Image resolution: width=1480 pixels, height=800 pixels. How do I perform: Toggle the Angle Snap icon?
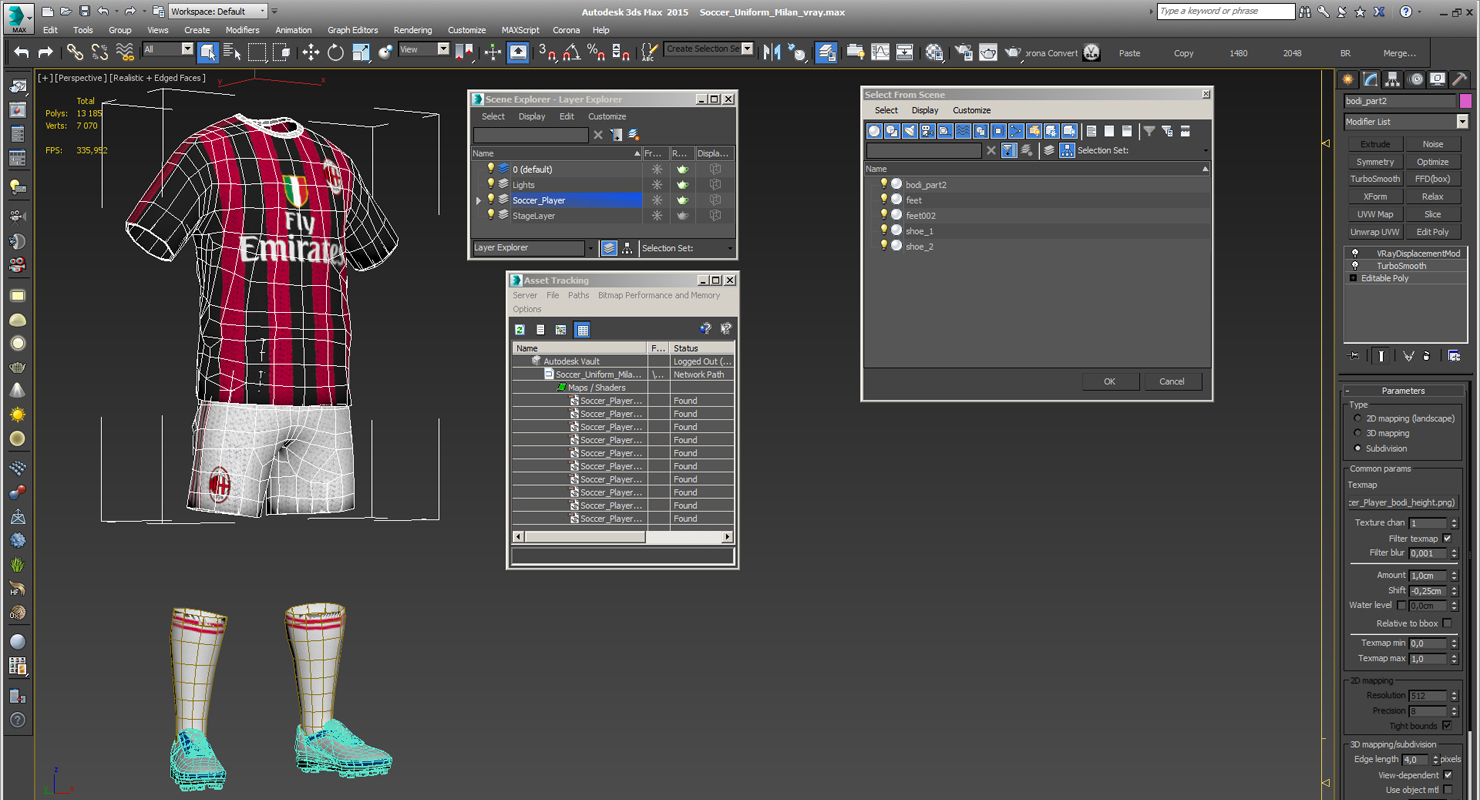point(571,52)
